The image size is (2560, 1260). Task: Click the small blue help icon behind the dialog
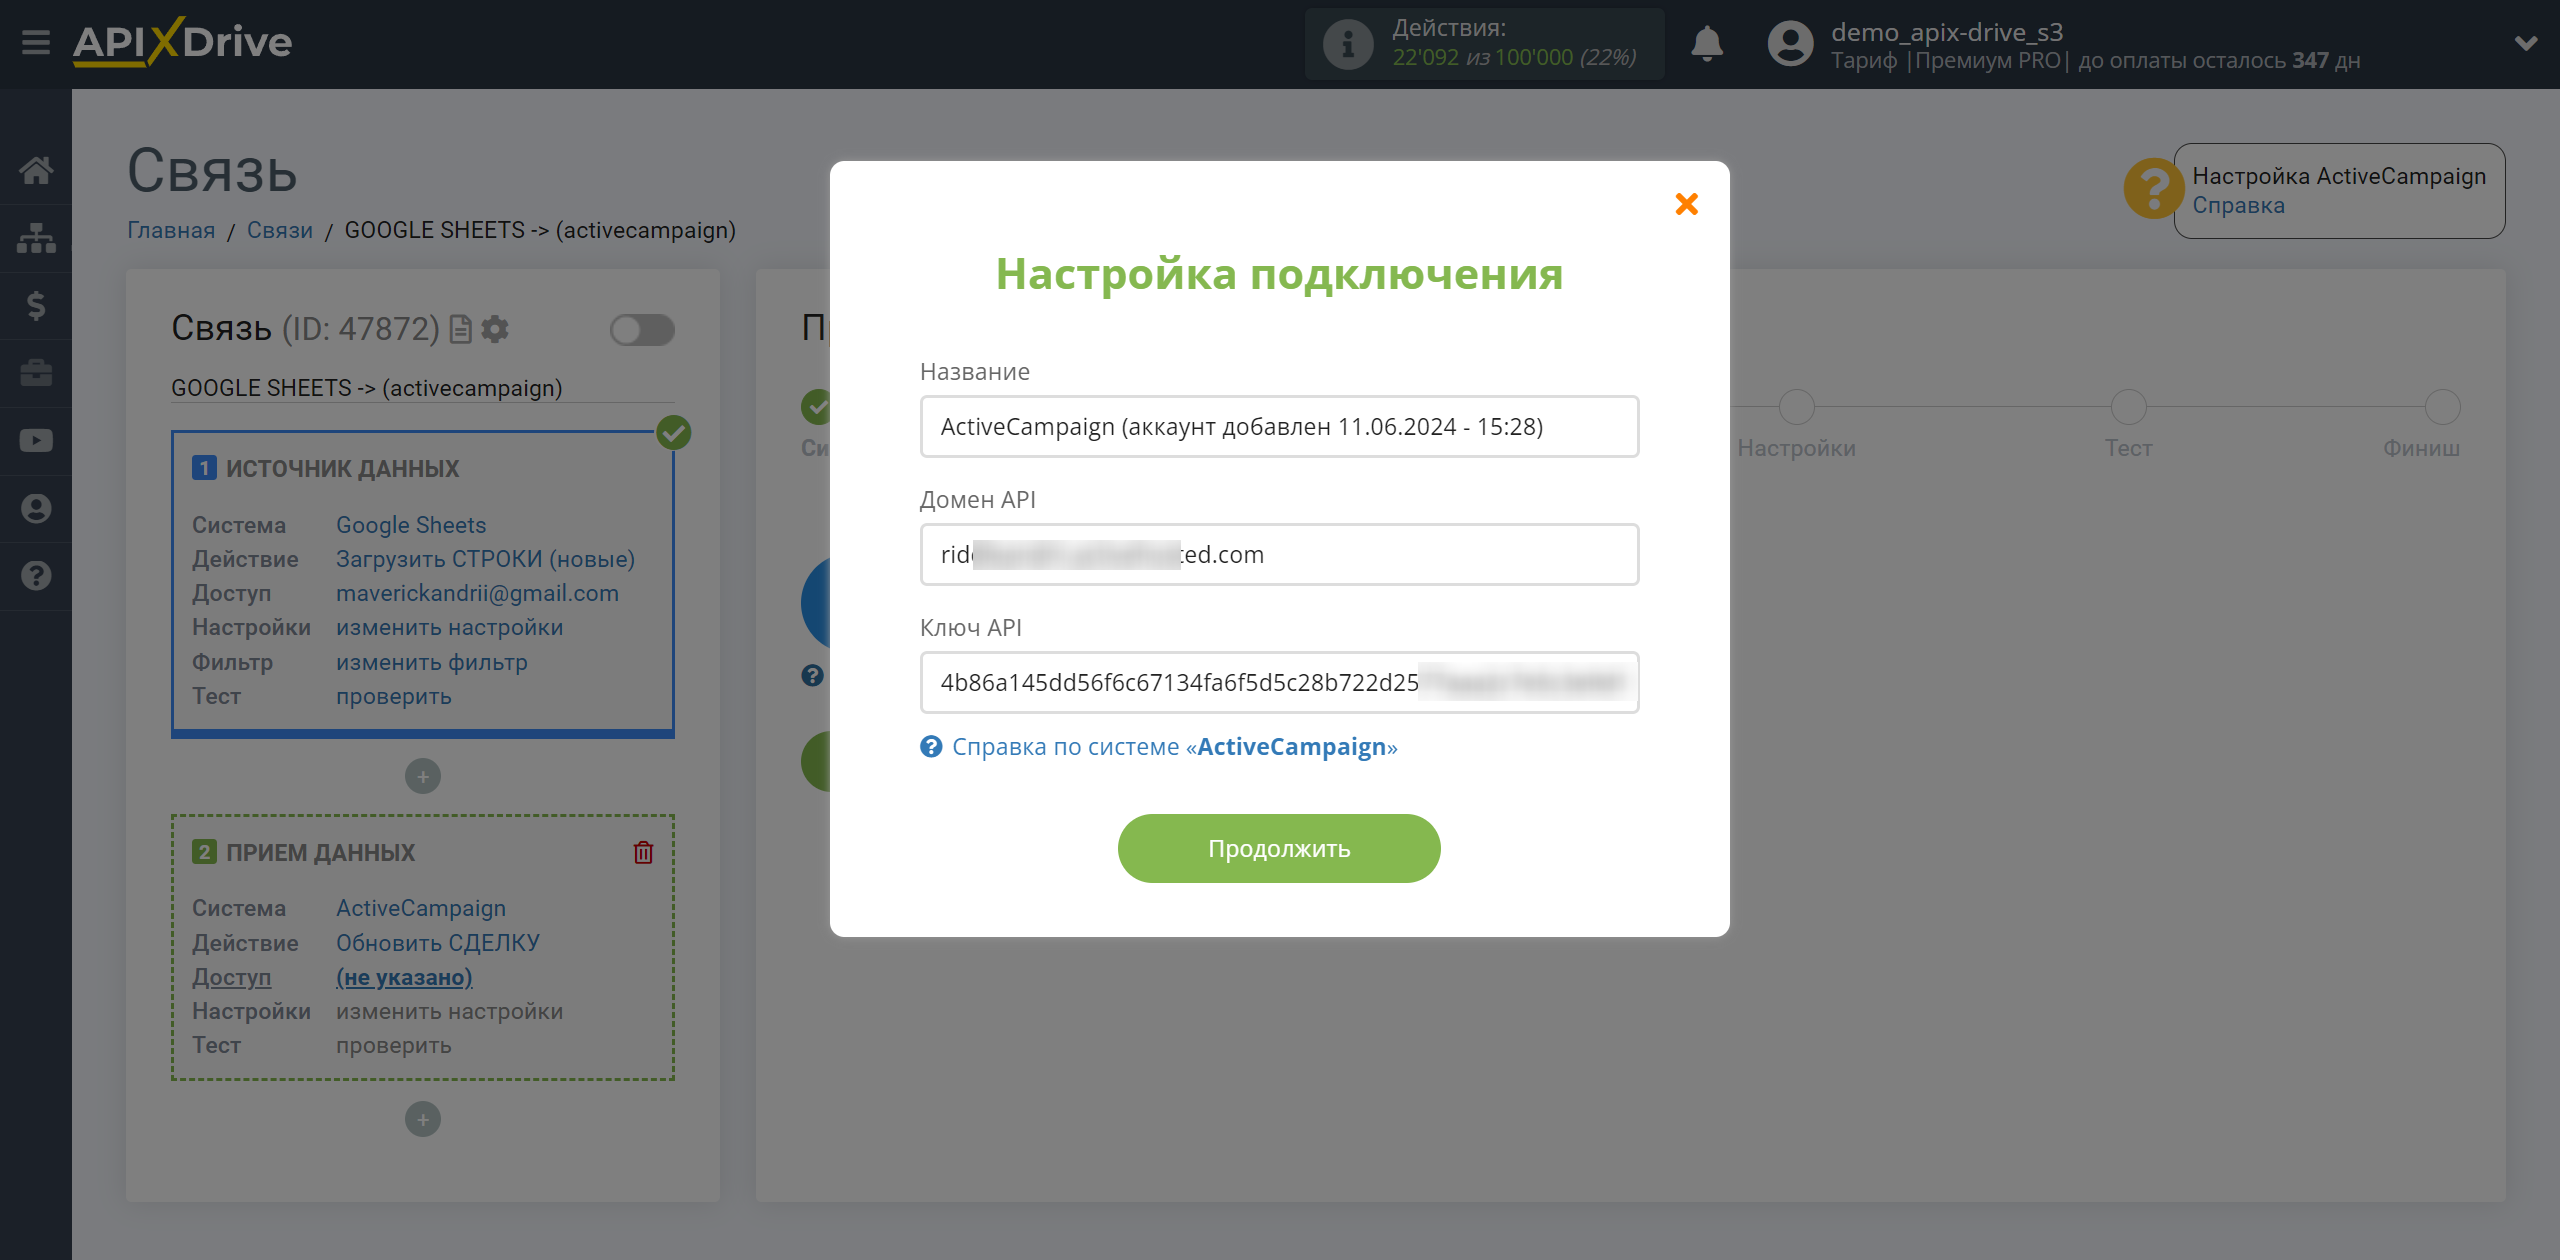(813, 676)
